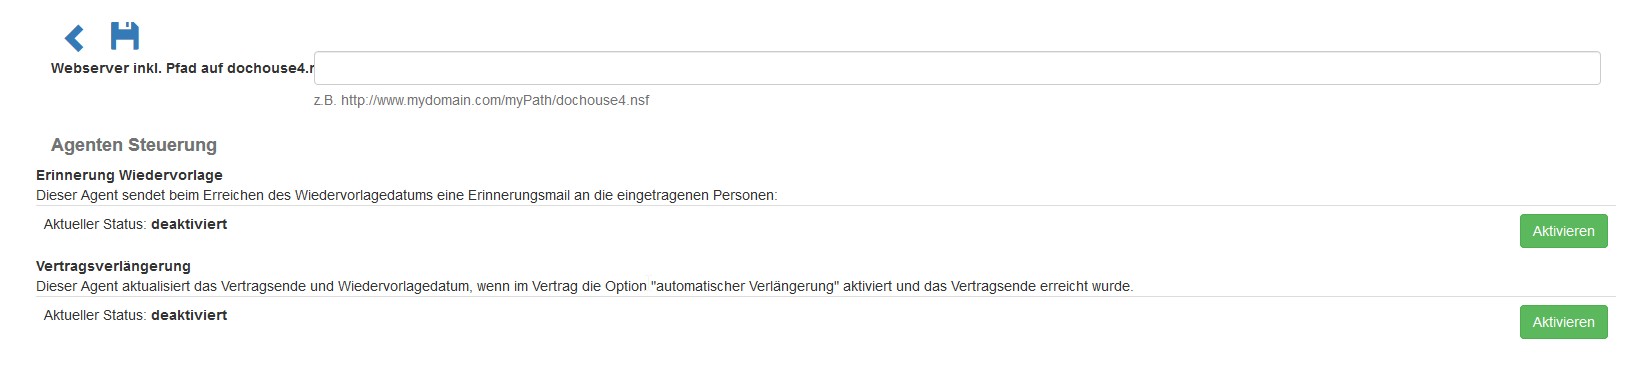1625x386 pixels.
Task: Click deaktiviert status of Erinnerung Wiedervorlage
Action: point(189,224)
